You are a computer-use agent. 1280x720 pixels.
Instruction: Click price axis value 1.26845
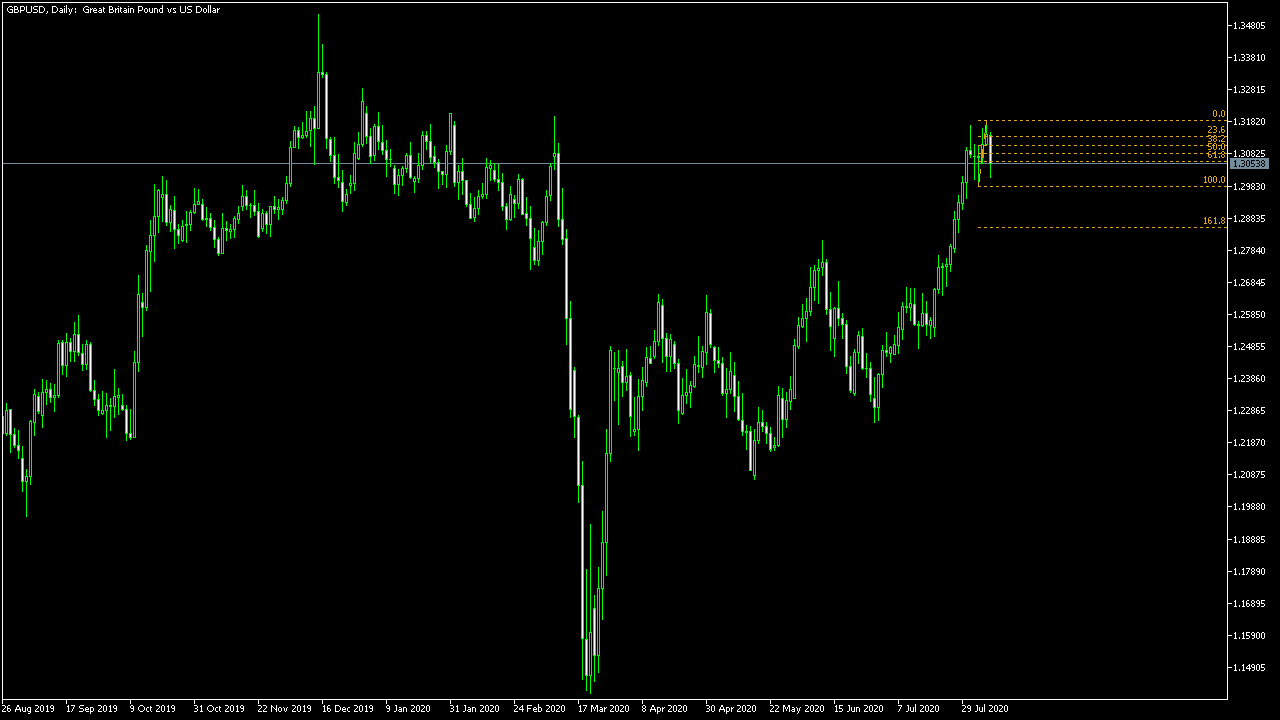pyautogui.click(x=1250, y=283)
